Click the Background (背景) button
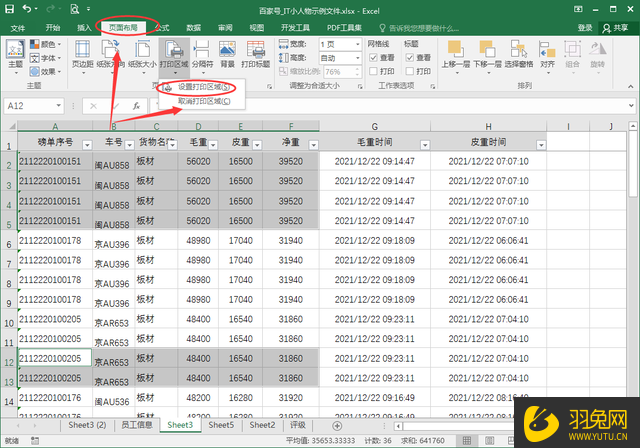Image resolution: width=640 pixels, height=448 pixels. point(227,54)
